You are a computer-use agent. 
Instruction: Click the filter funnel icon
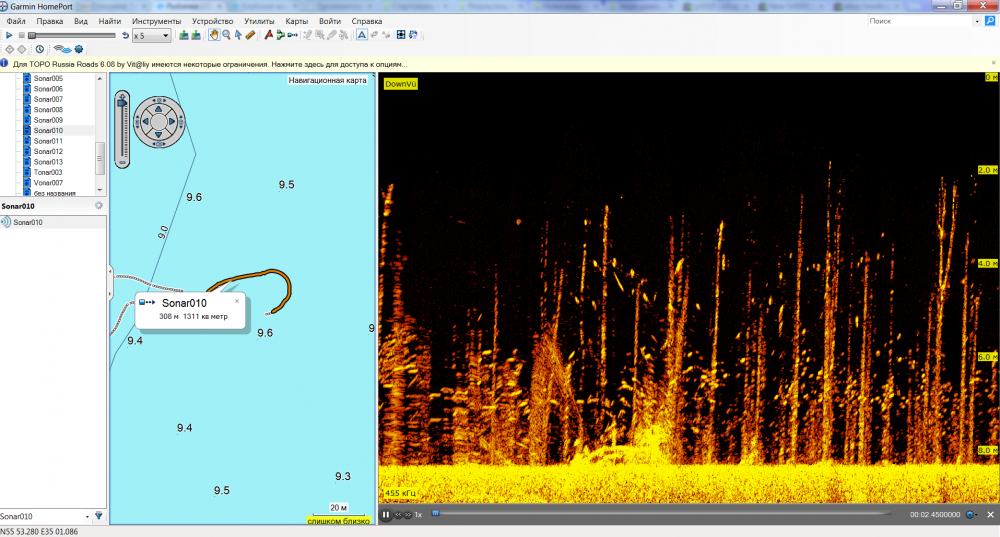pos(99,516)
